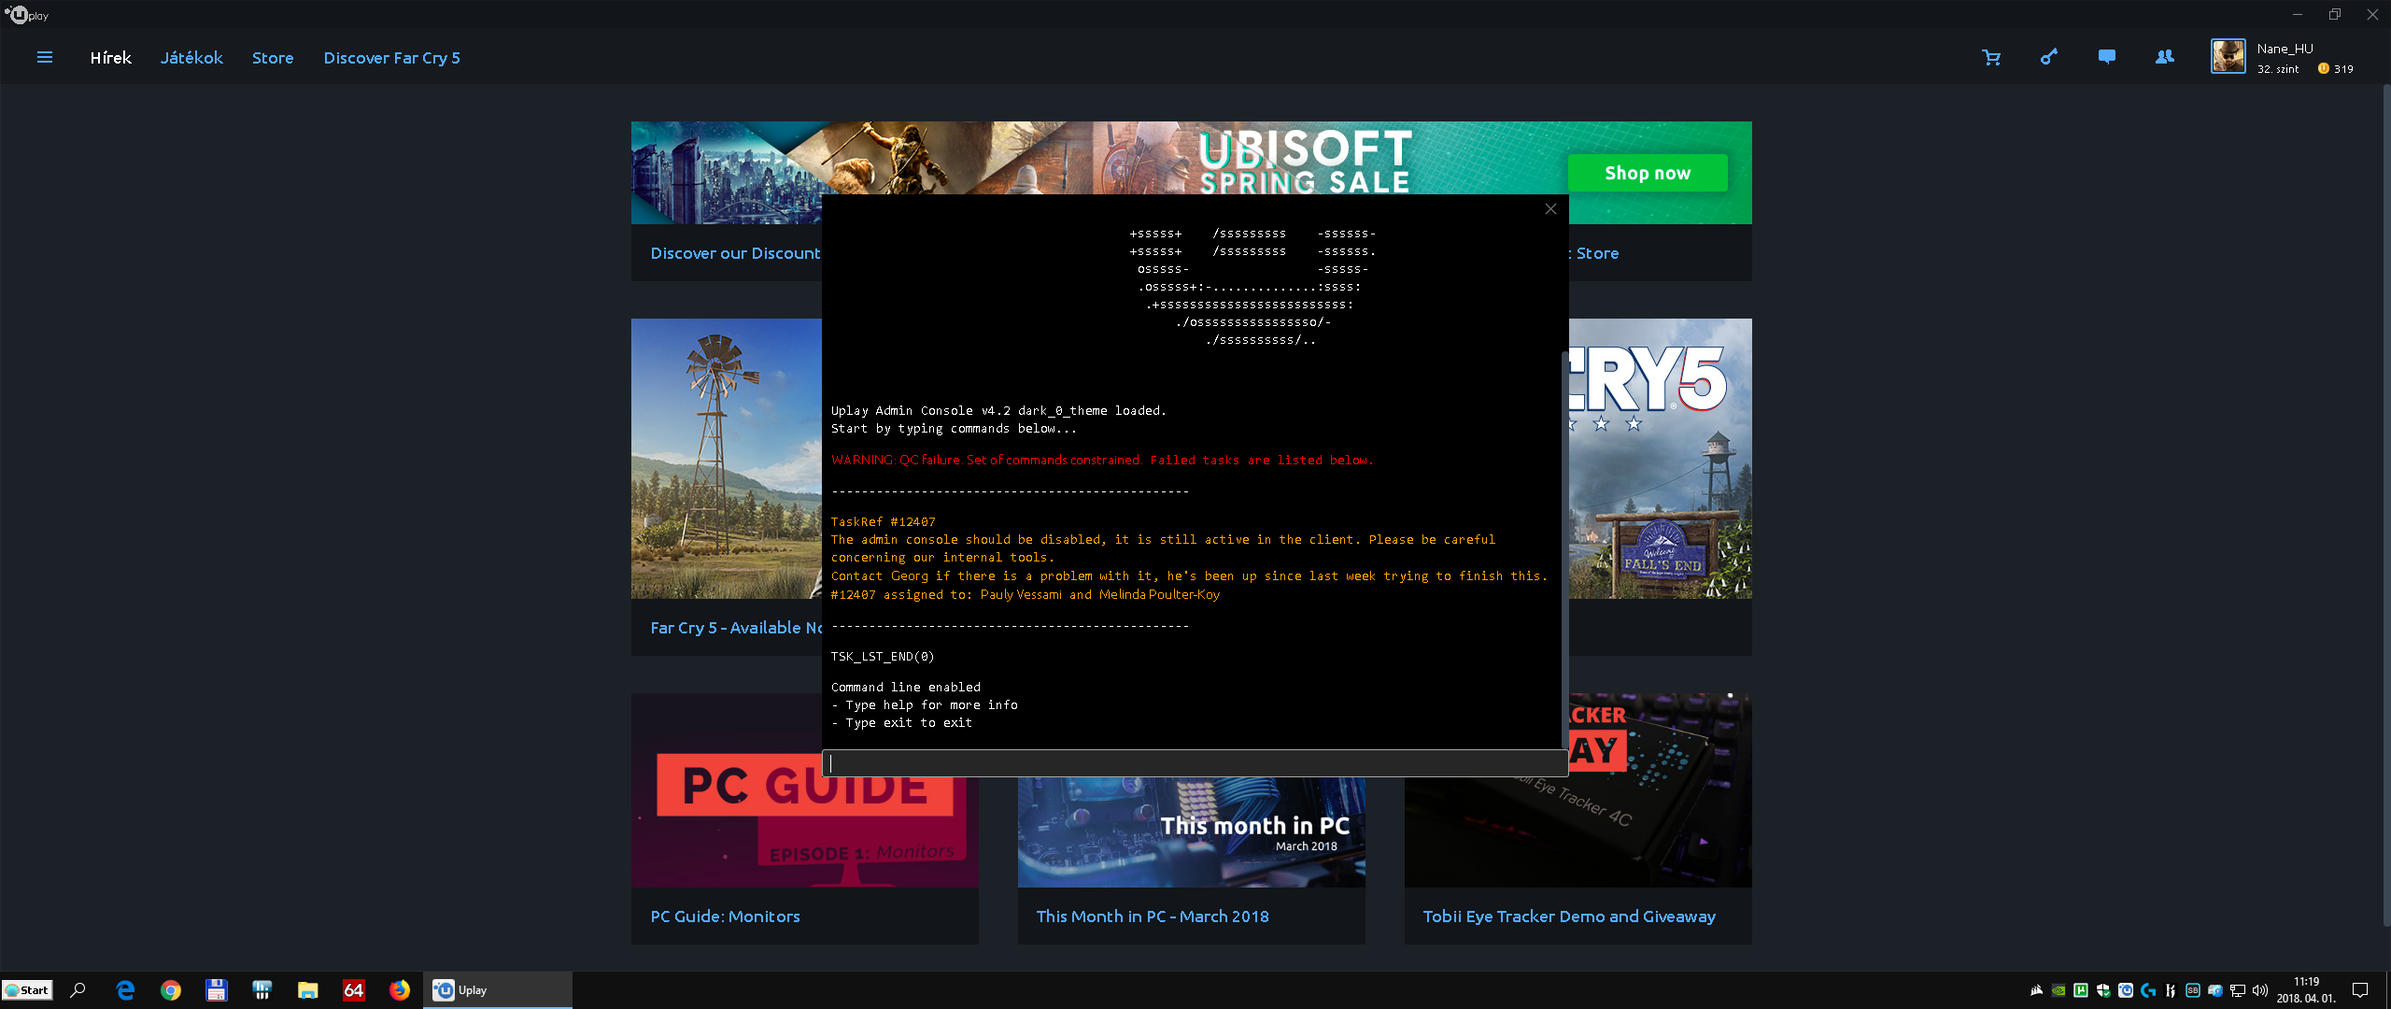Click 'Command line enabled' text
Viewport: 2391px width, 1009px height.
[905, 687]
